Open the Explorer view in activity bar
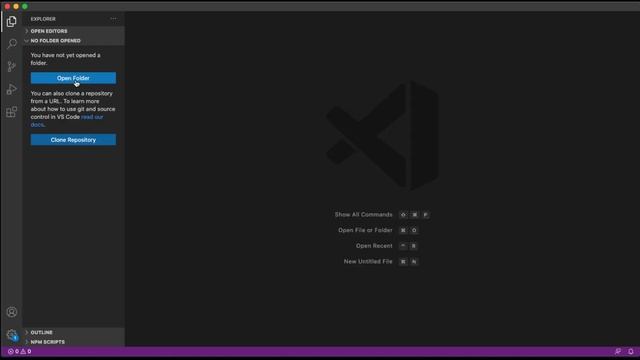Viewport: 640px width, 360px height. (11, 21)
